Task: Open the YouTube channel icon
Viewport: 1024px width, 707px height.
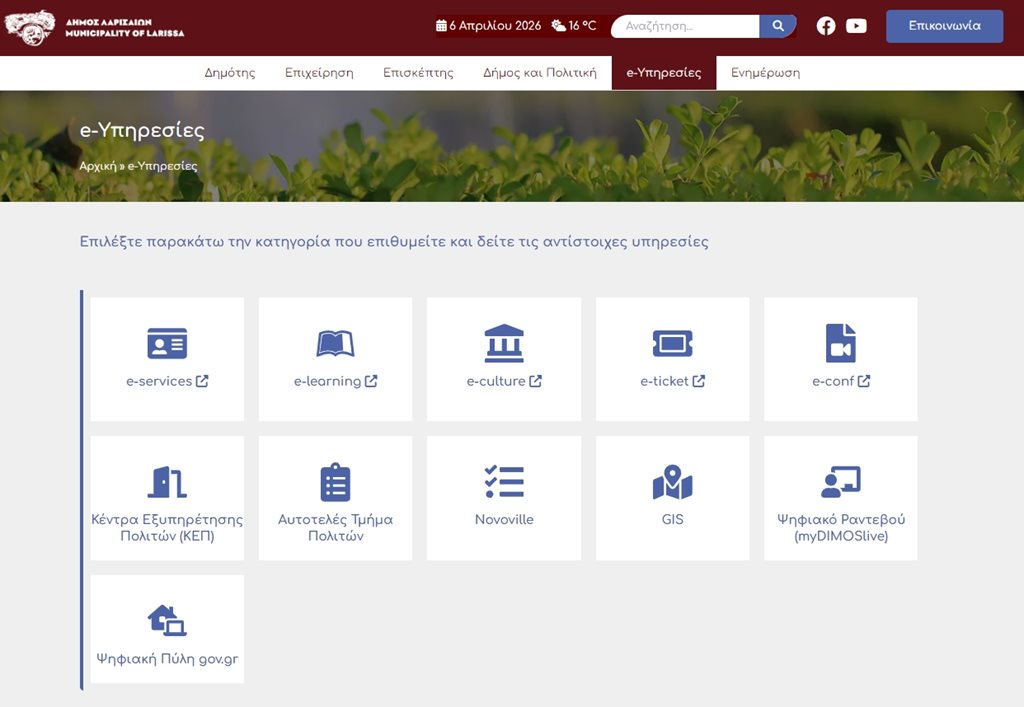Action: coord(856,26)
